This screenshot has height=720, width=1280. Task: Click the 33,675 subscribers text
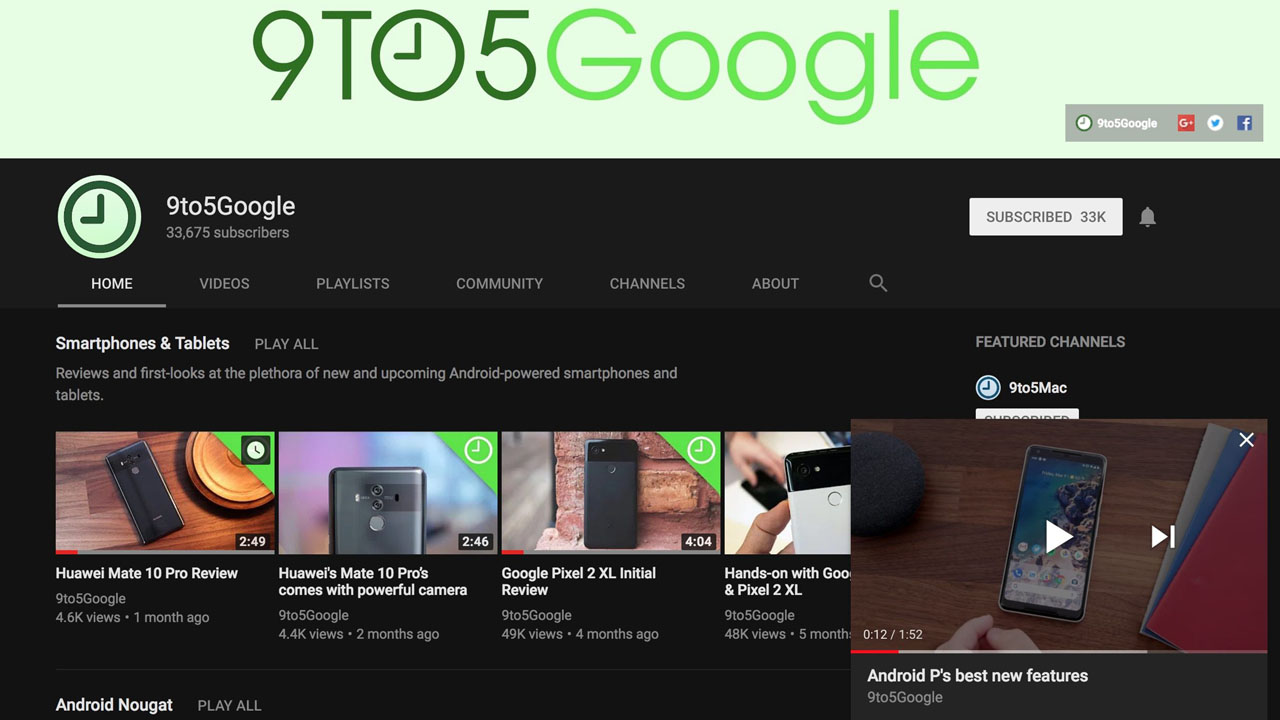tap(227, 233)
